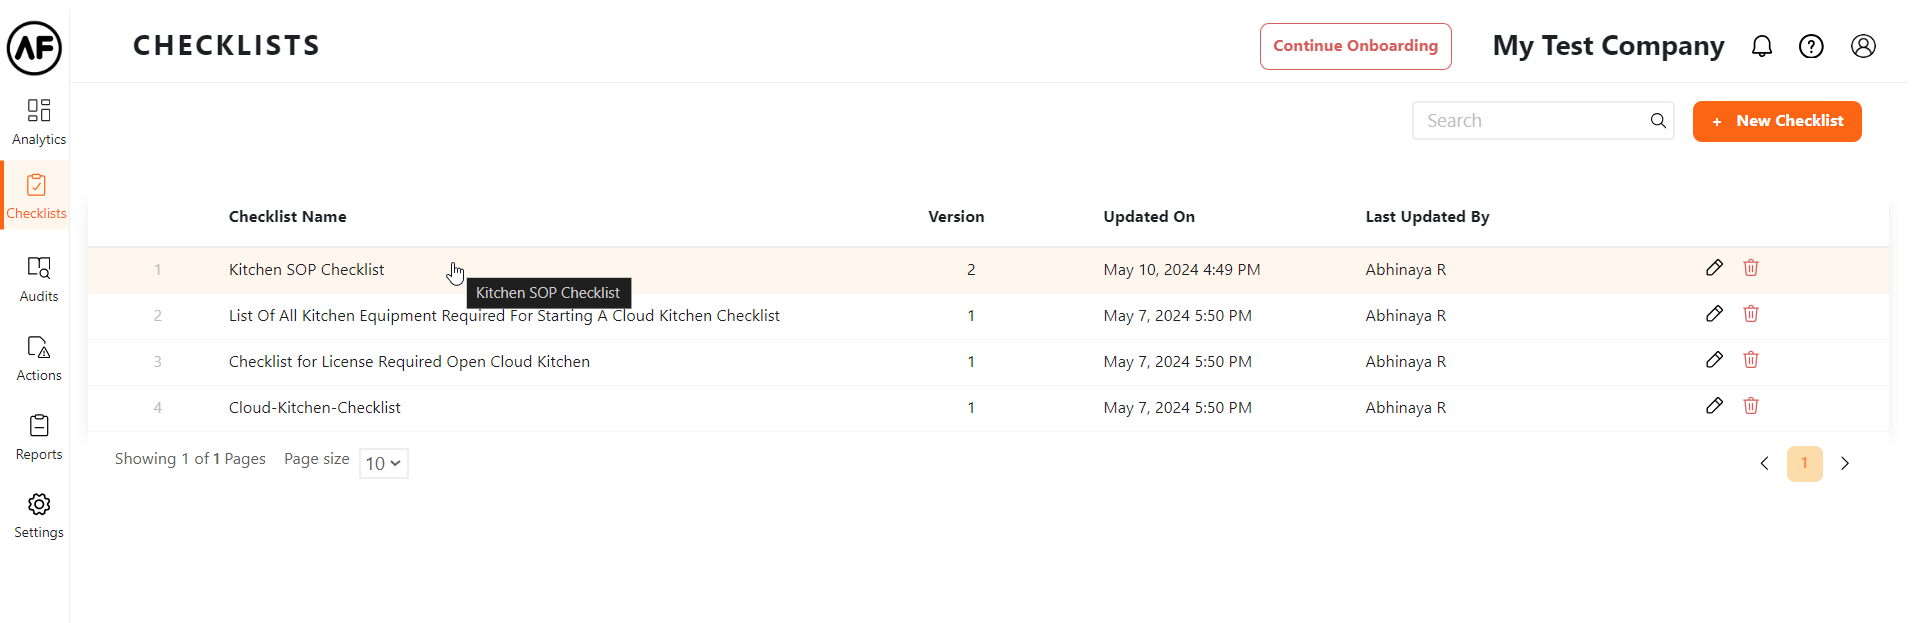Click Continue Onboarding button
This screenshot has width=1920, height=623.
click(x=1355, y=47)
